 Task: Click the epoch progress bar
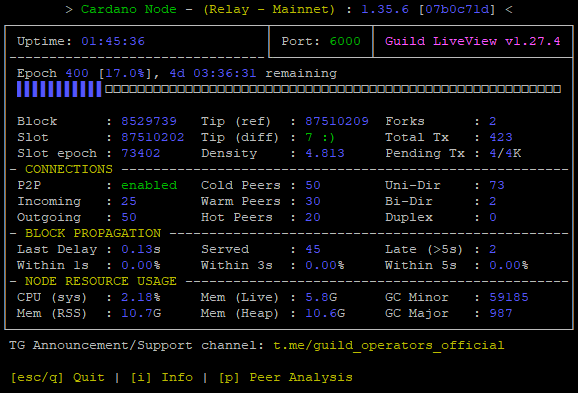tap(289, 89)
